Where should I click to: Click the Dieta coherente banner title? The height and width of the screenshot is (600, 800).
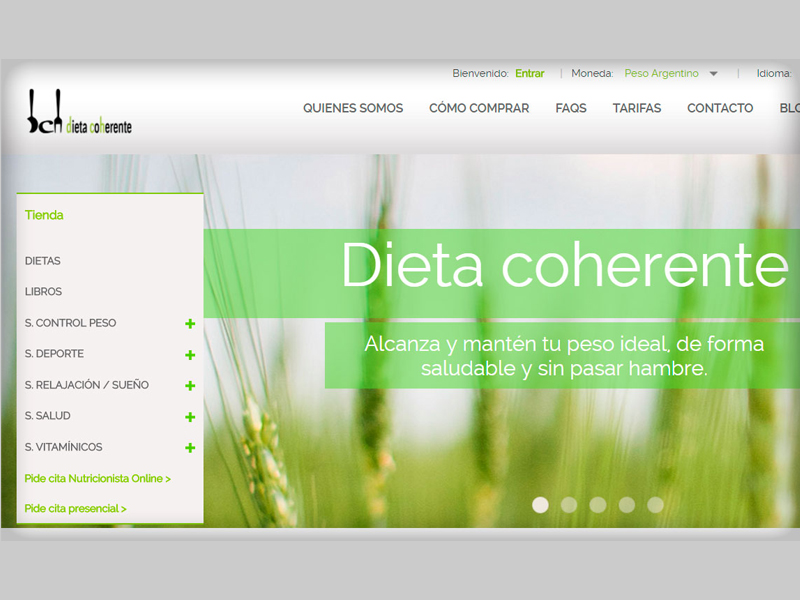click(565, 265)
